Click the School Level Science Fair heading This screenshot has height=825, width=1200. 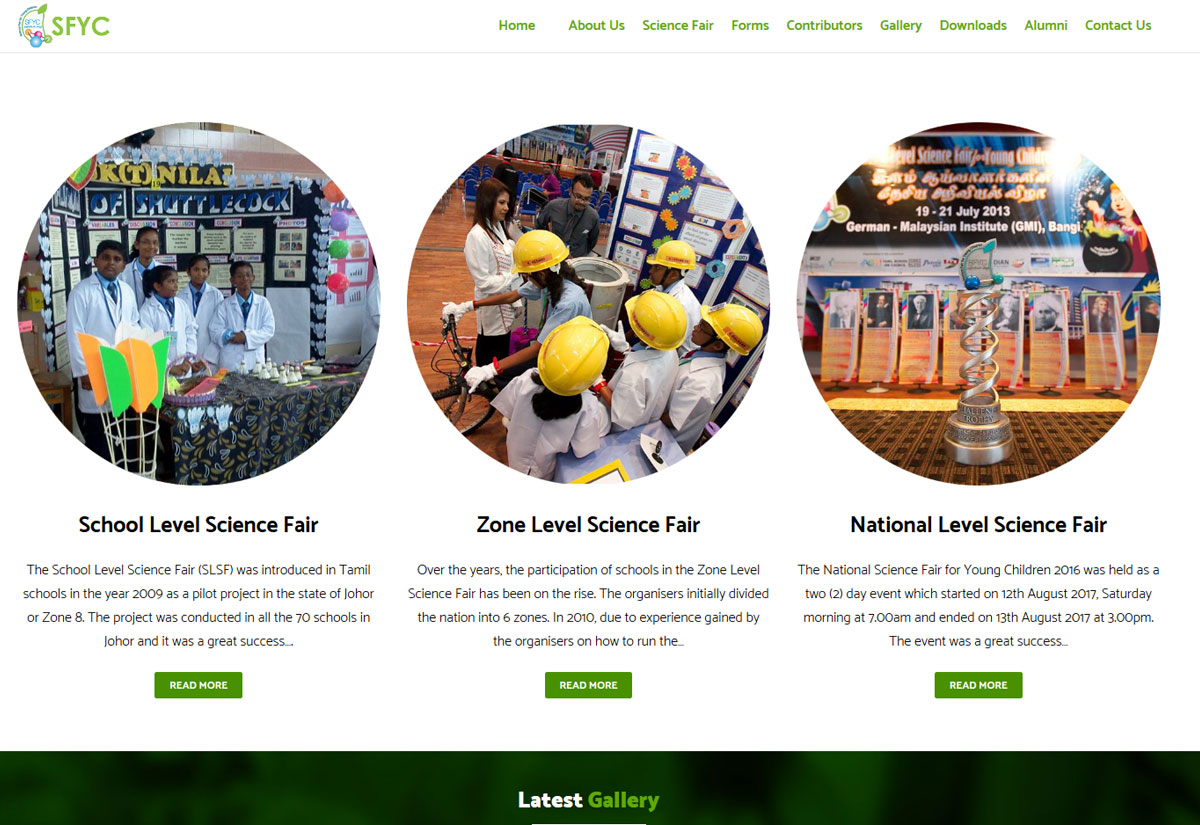point(199,525)
